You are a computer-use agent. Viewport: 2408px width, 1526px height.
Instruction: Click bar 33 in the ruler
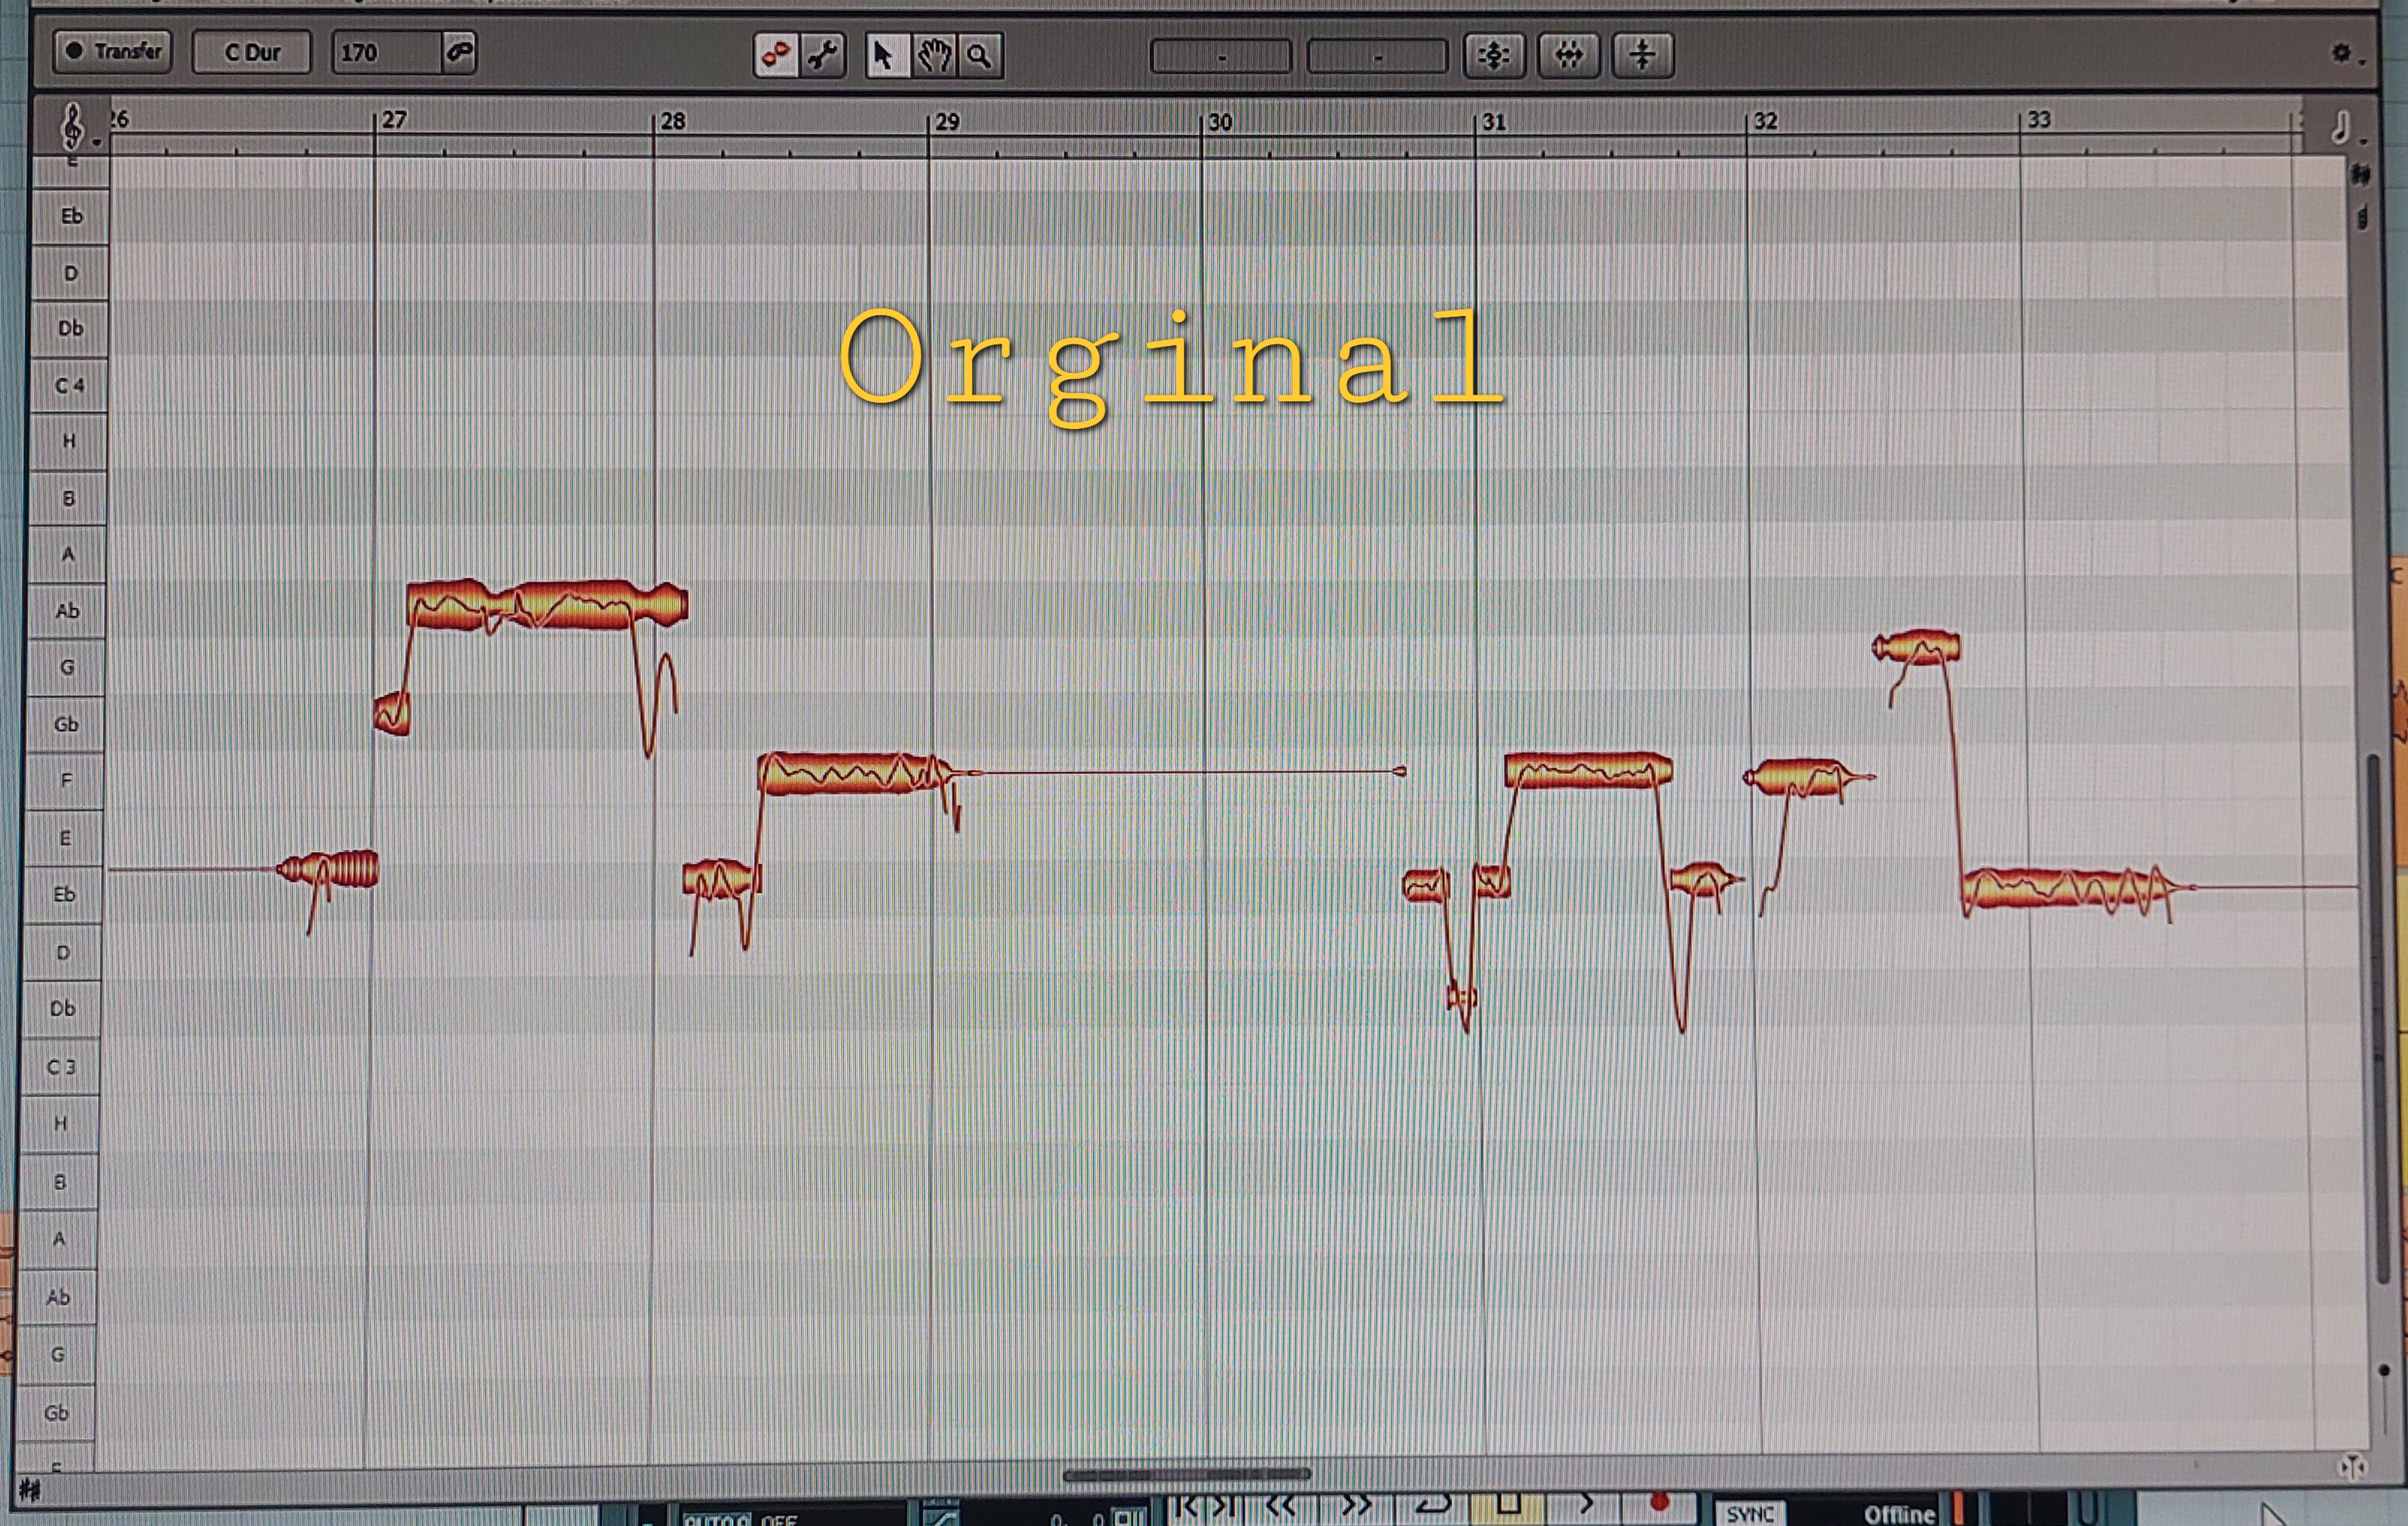[x=2038, y=120]
